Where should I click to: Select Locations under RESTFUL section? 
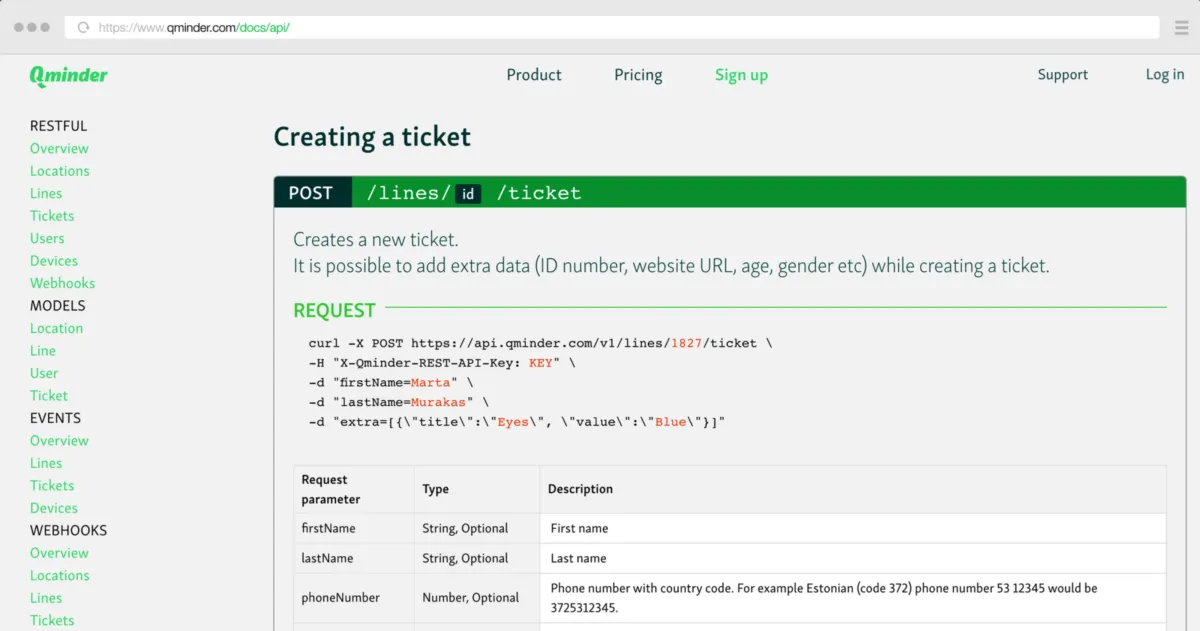coord(59,171)
